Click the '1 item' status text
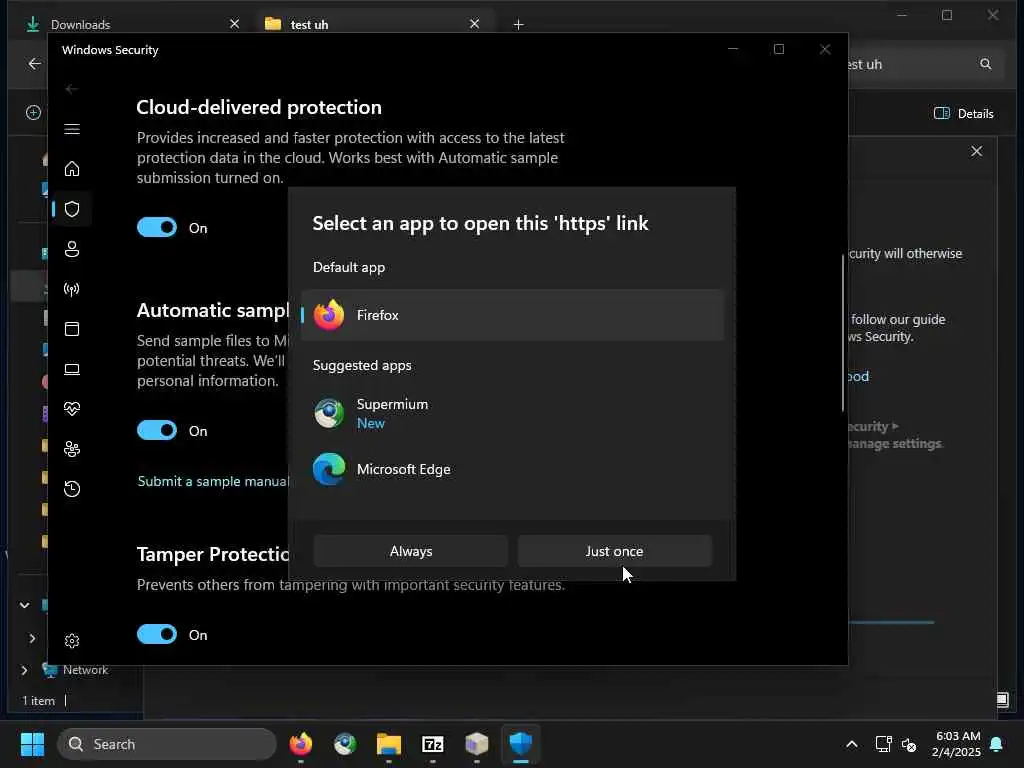This screenshot has height=768, width=1024. tap(39, 701)
